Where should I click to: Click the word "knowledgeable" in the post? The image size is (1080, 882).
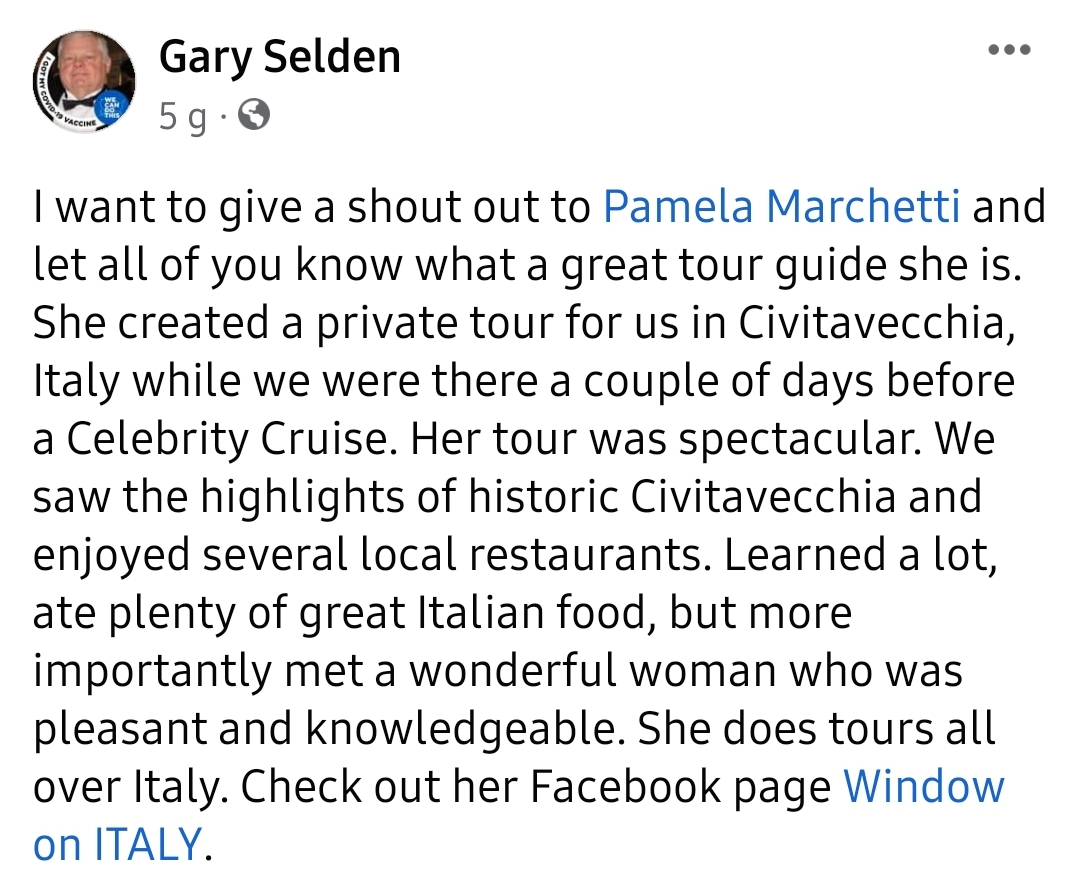(460, 730)
